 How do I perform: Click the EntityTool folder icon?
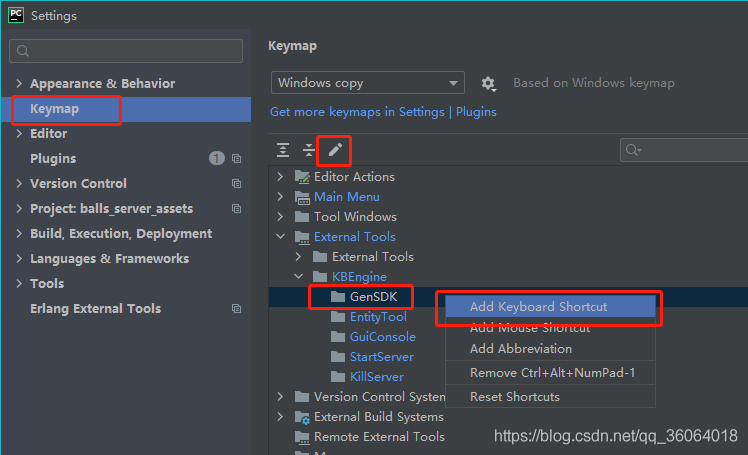point(338,317)
